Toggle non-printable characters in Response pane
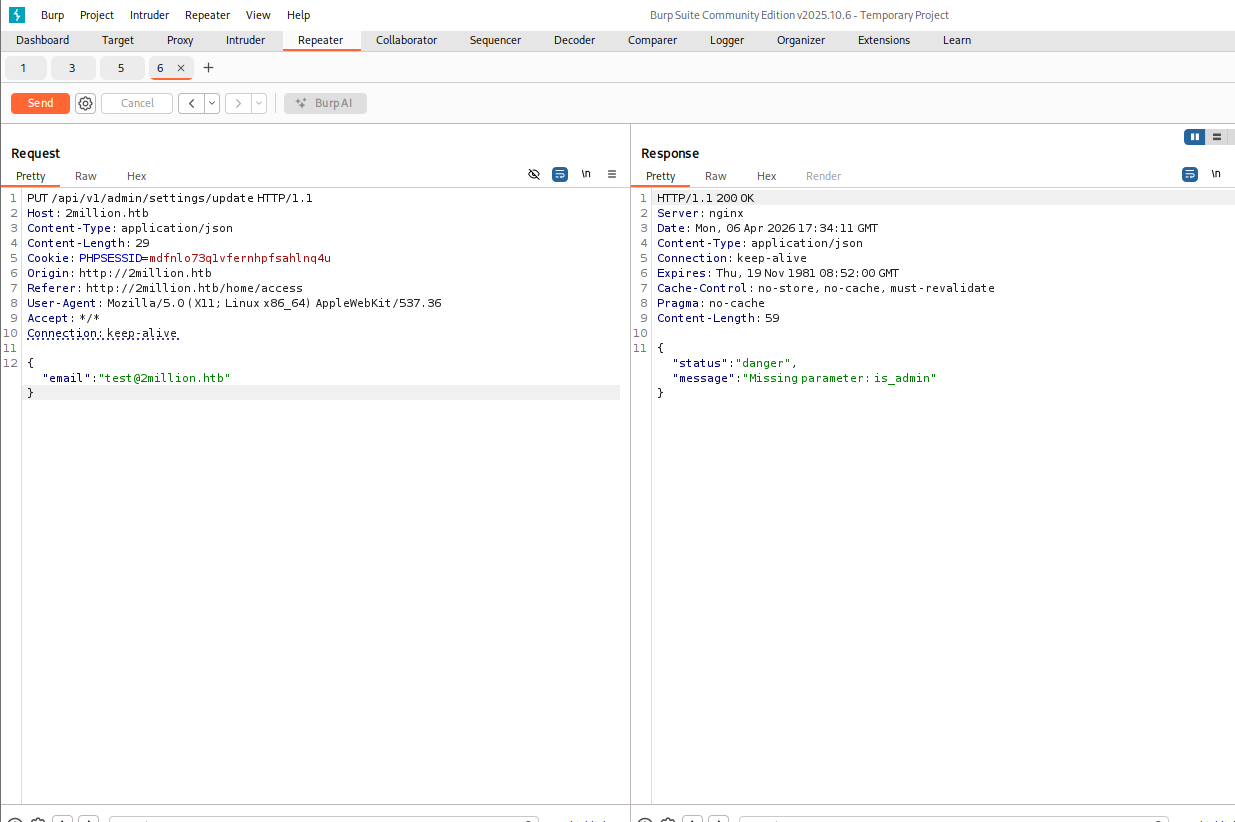Screen dimensions: 1235x822 (1216, 174)
